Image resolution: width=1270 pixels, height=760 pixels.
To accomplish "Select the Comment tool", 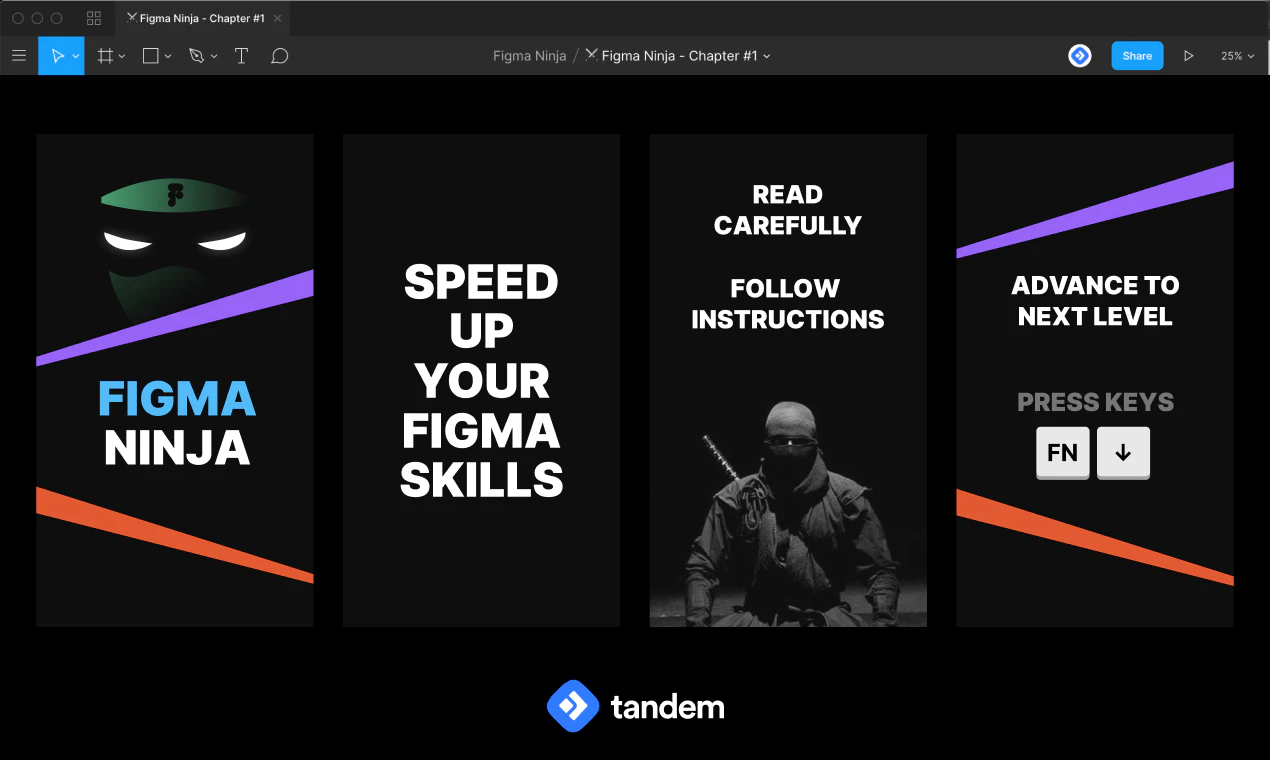I will pyautogui.click(x=280, y=56).
